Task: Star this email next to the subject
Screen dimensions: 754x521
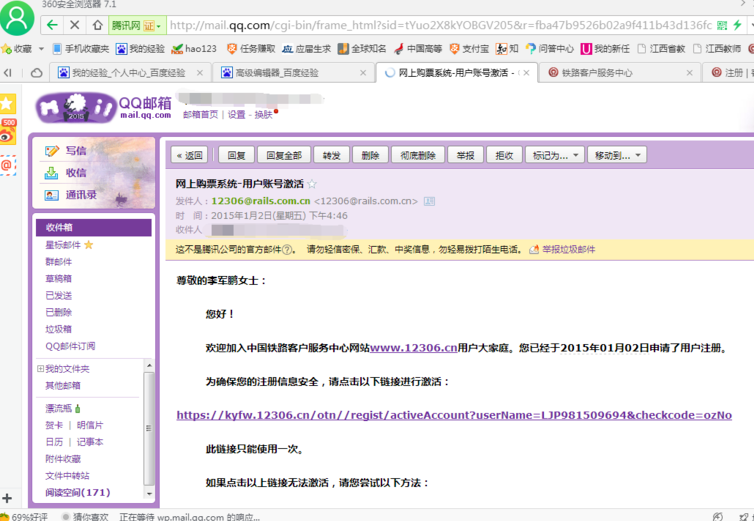Action: 312,183
